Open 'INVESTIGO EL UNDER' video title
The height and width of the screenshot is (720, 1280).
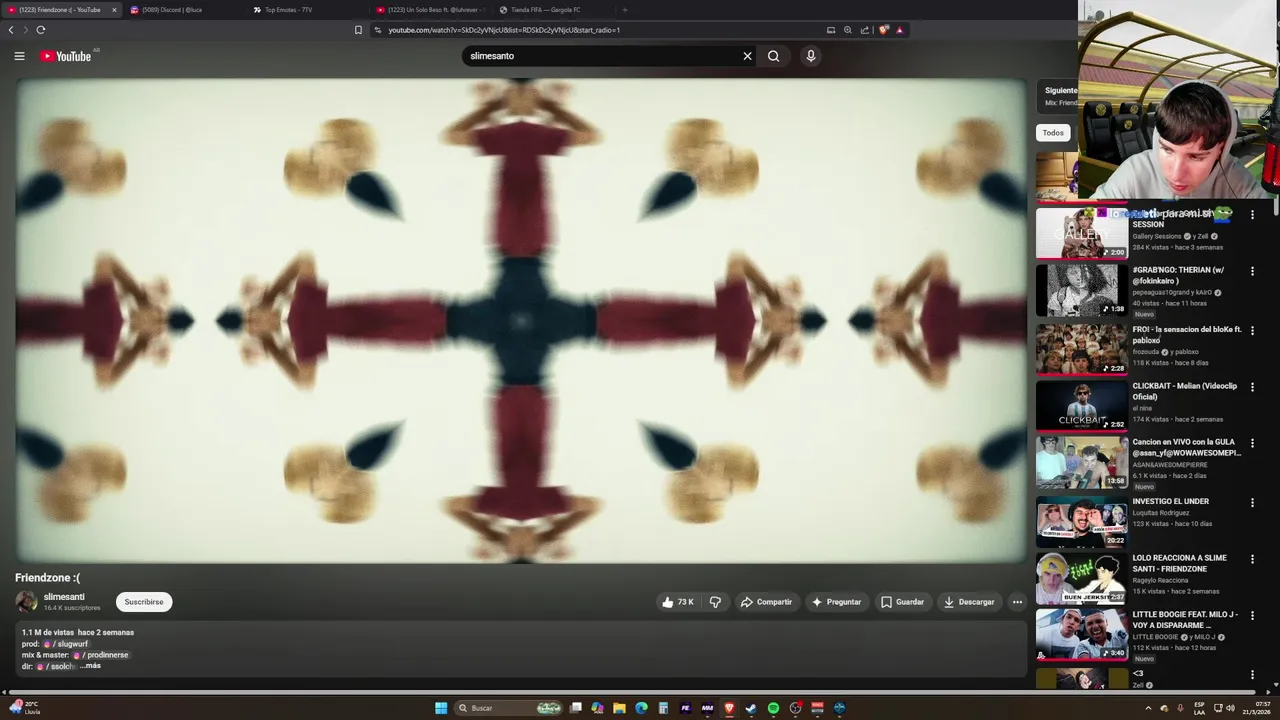1171,502
